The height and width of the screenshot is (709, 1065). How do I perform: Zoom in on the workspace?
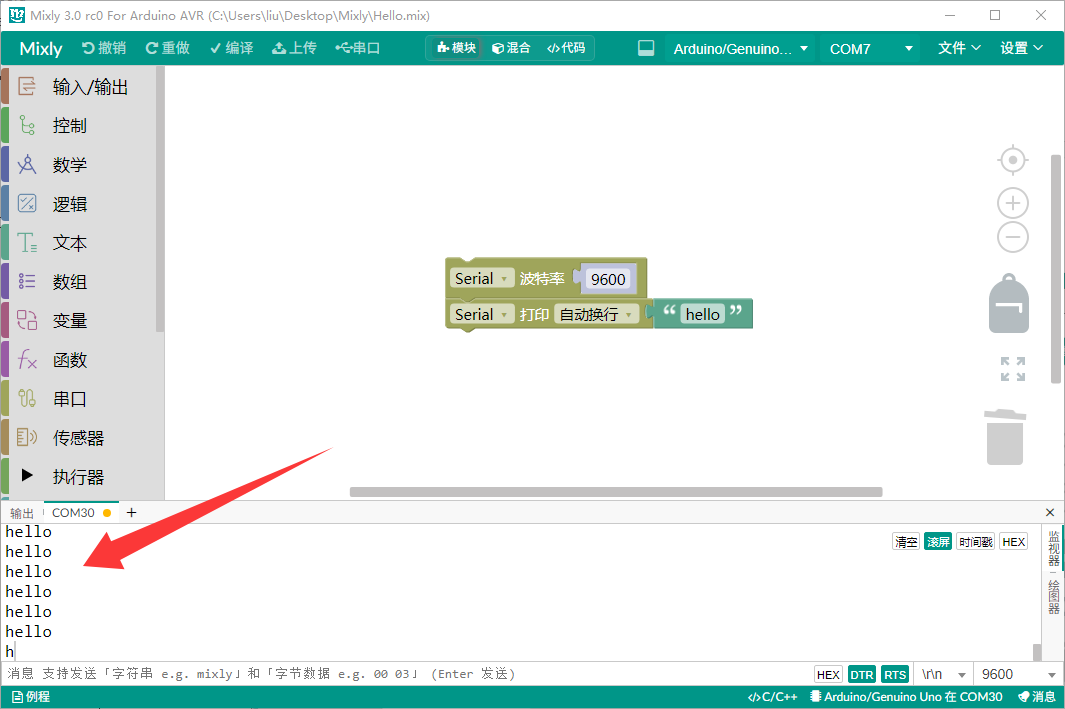(1013, 203)
